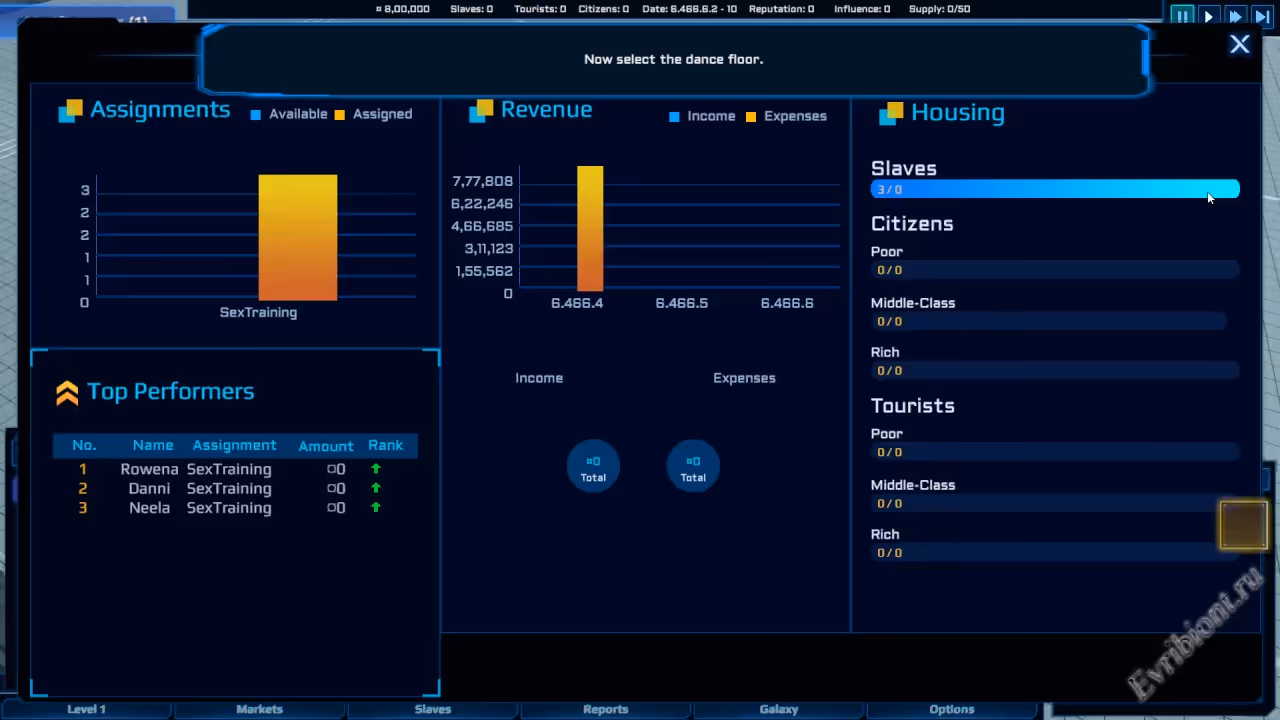Open the Galaxy tab
Screen dimensions: 1280x720
click(778, 709)
